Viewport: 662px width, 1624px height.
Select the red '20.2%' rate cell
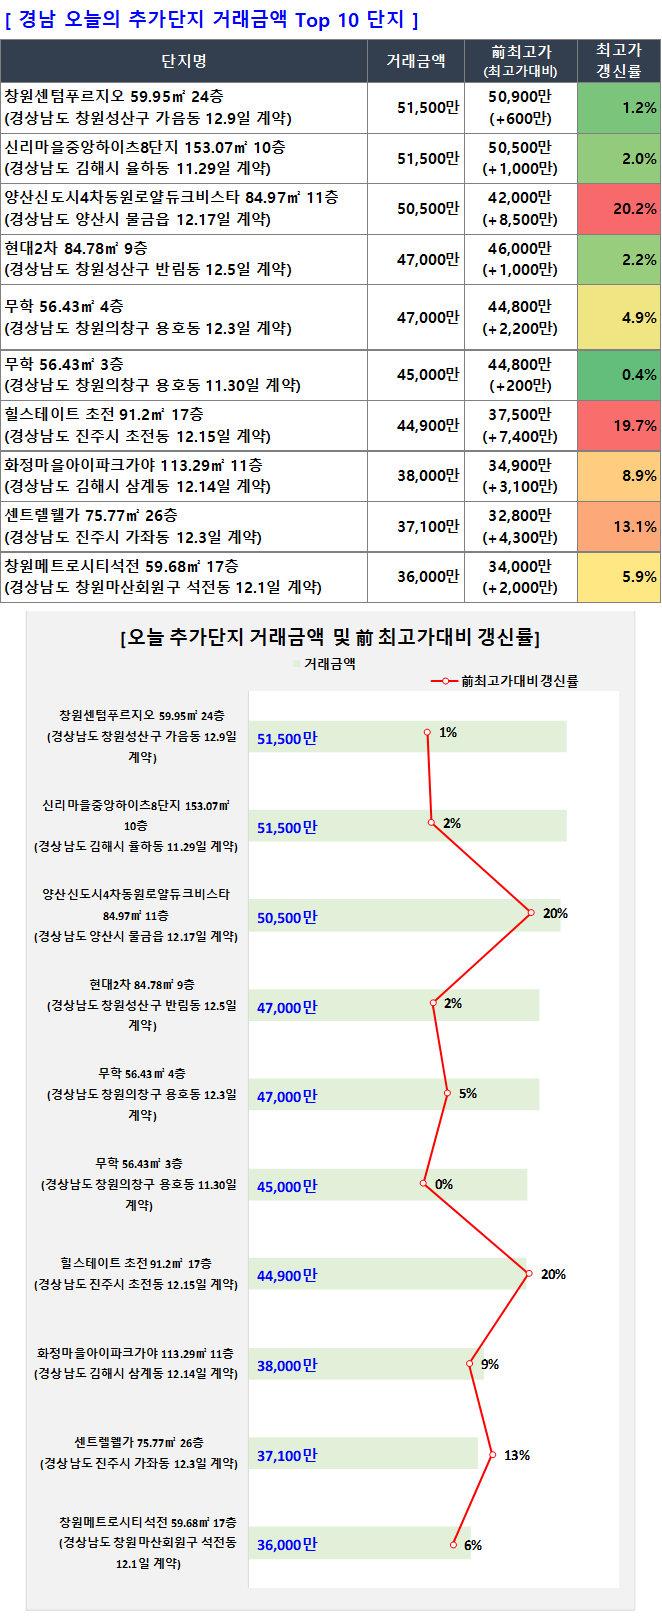tap(618, 209)
